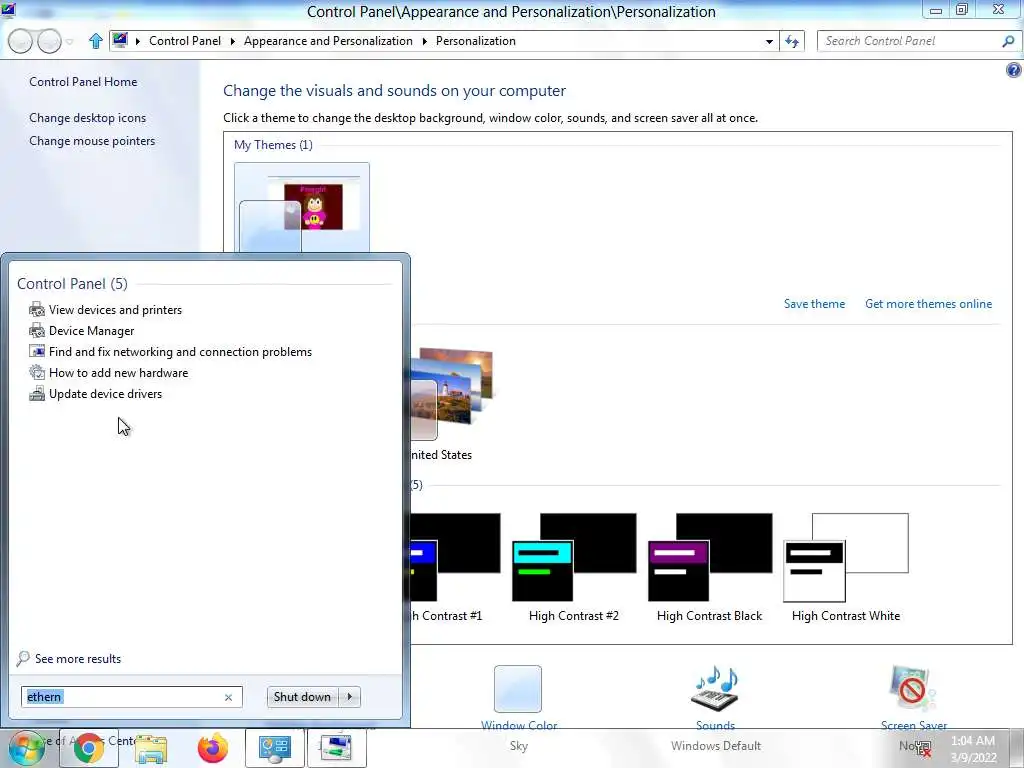Expand the Shut down options arrow
1024x768 pixels.
point(350,697)
